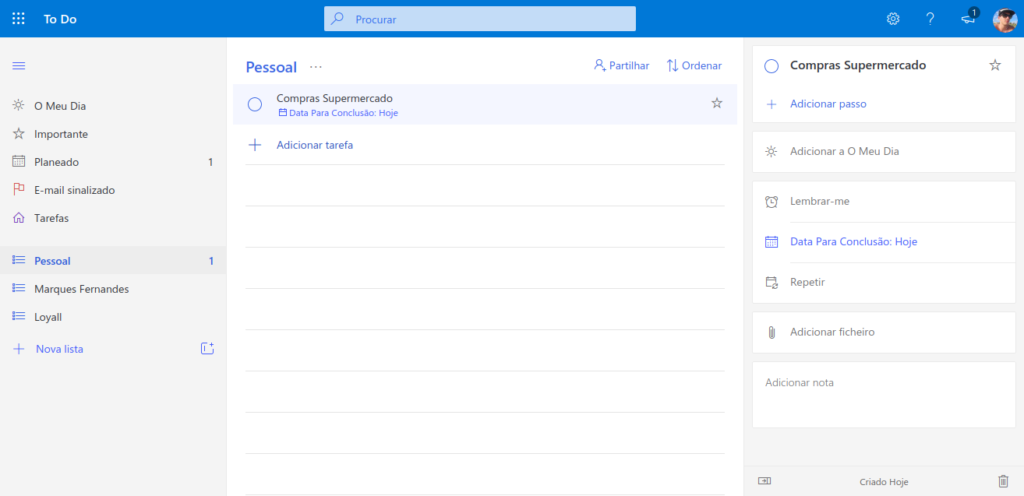Edit the Compras Supermercado title in details pane
This screenshot has width=1024, height=496.
point(857,65)
